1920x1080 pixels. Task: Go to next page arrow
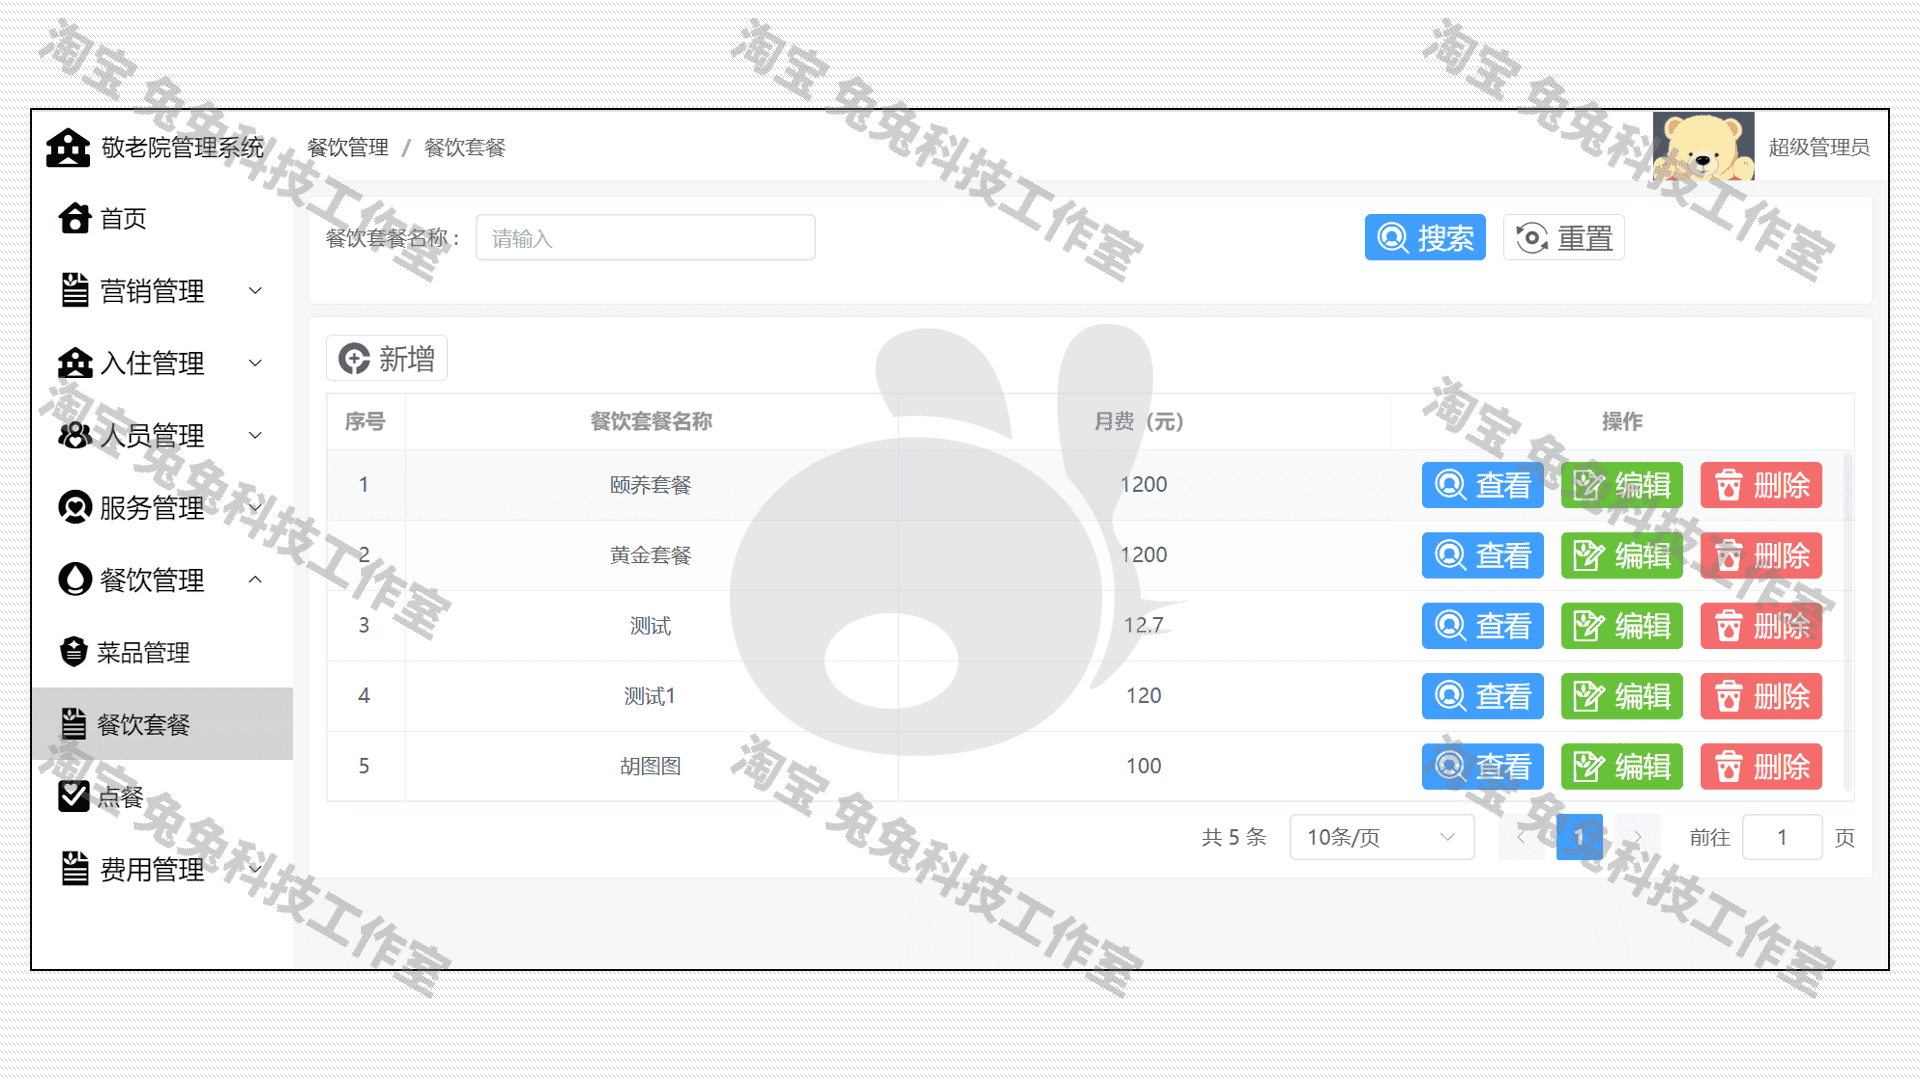pos(1638,837)
